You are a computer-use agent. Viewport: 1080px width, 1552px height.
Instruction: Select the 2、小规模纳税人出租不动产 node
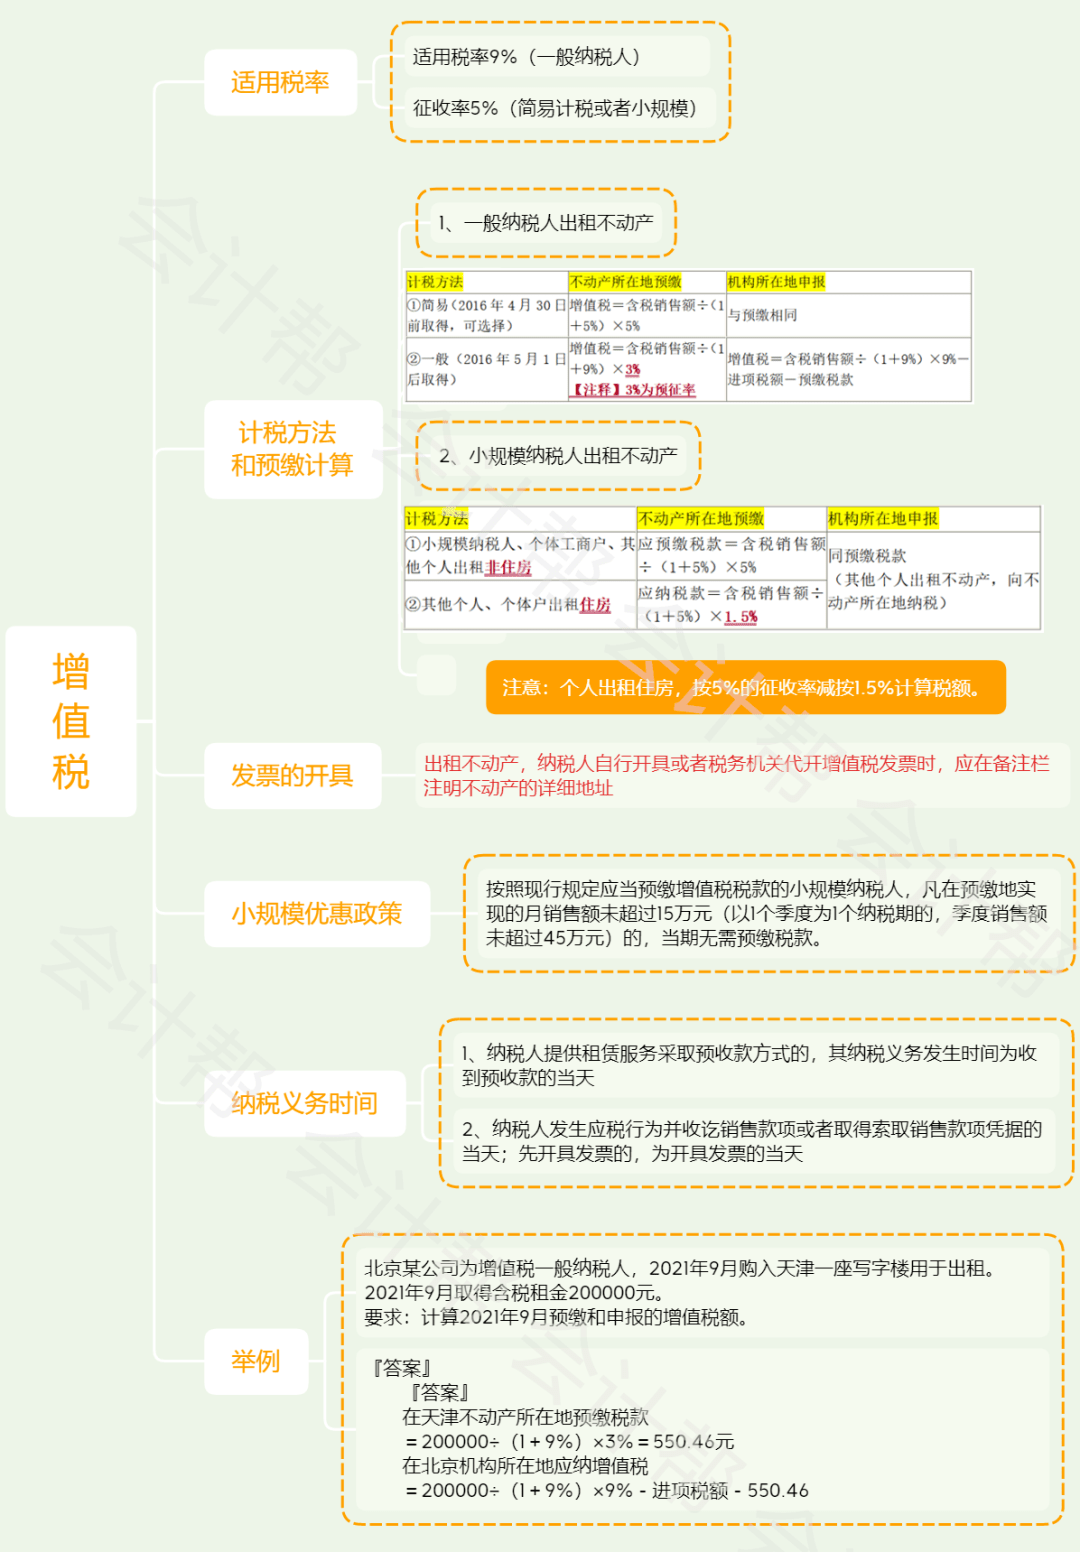click(558, 456)
